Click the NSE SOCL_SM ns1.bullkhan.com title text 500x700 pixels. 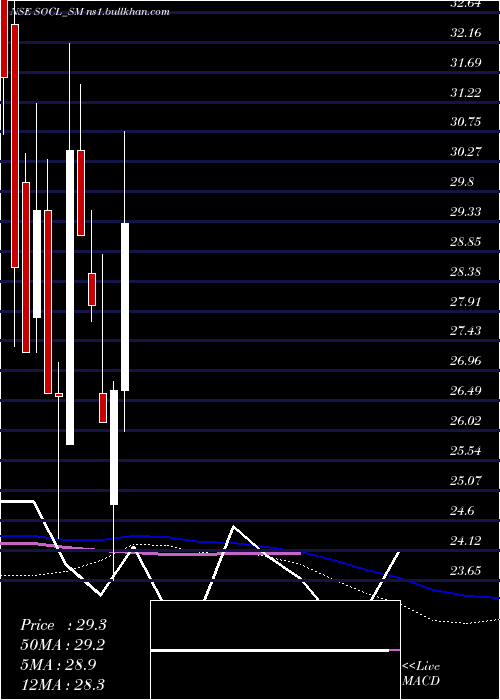pyautogui.click(x=91, y=12)
